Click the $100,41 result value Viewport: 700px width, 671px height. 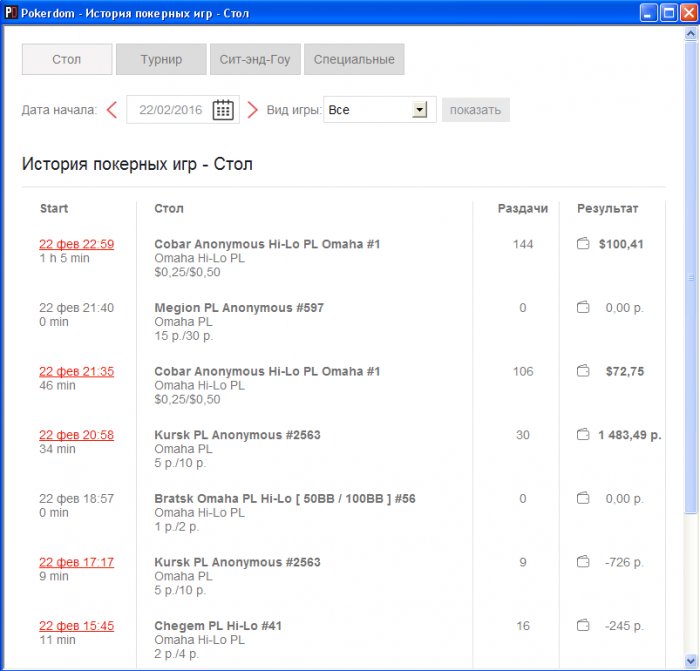[x=621, y=244]
